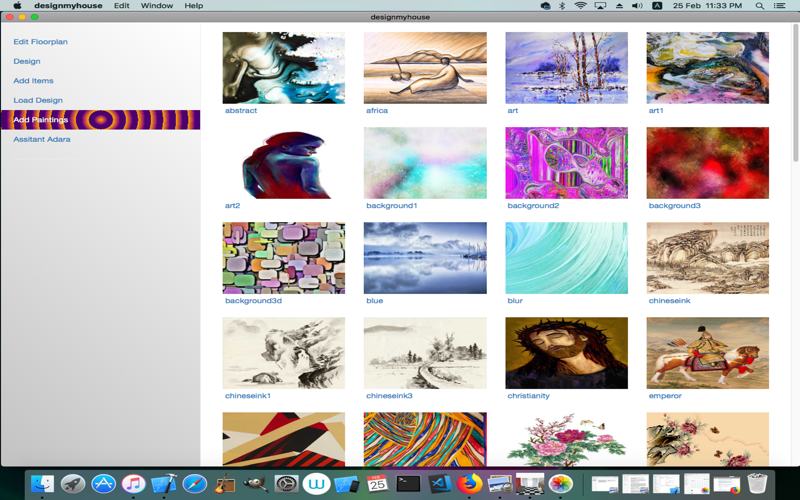The image size is (800, 500).
Task: Pick the christianity painting thumbnail
Action: tap(566, 353)
